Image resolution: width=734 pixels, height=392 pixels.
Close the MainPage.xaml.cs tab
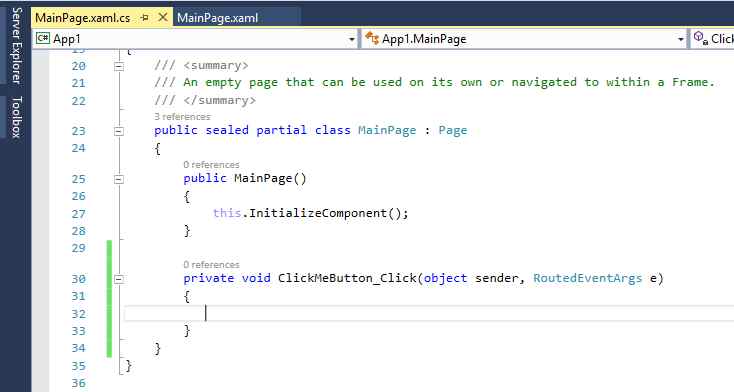[x=163, y=18]
